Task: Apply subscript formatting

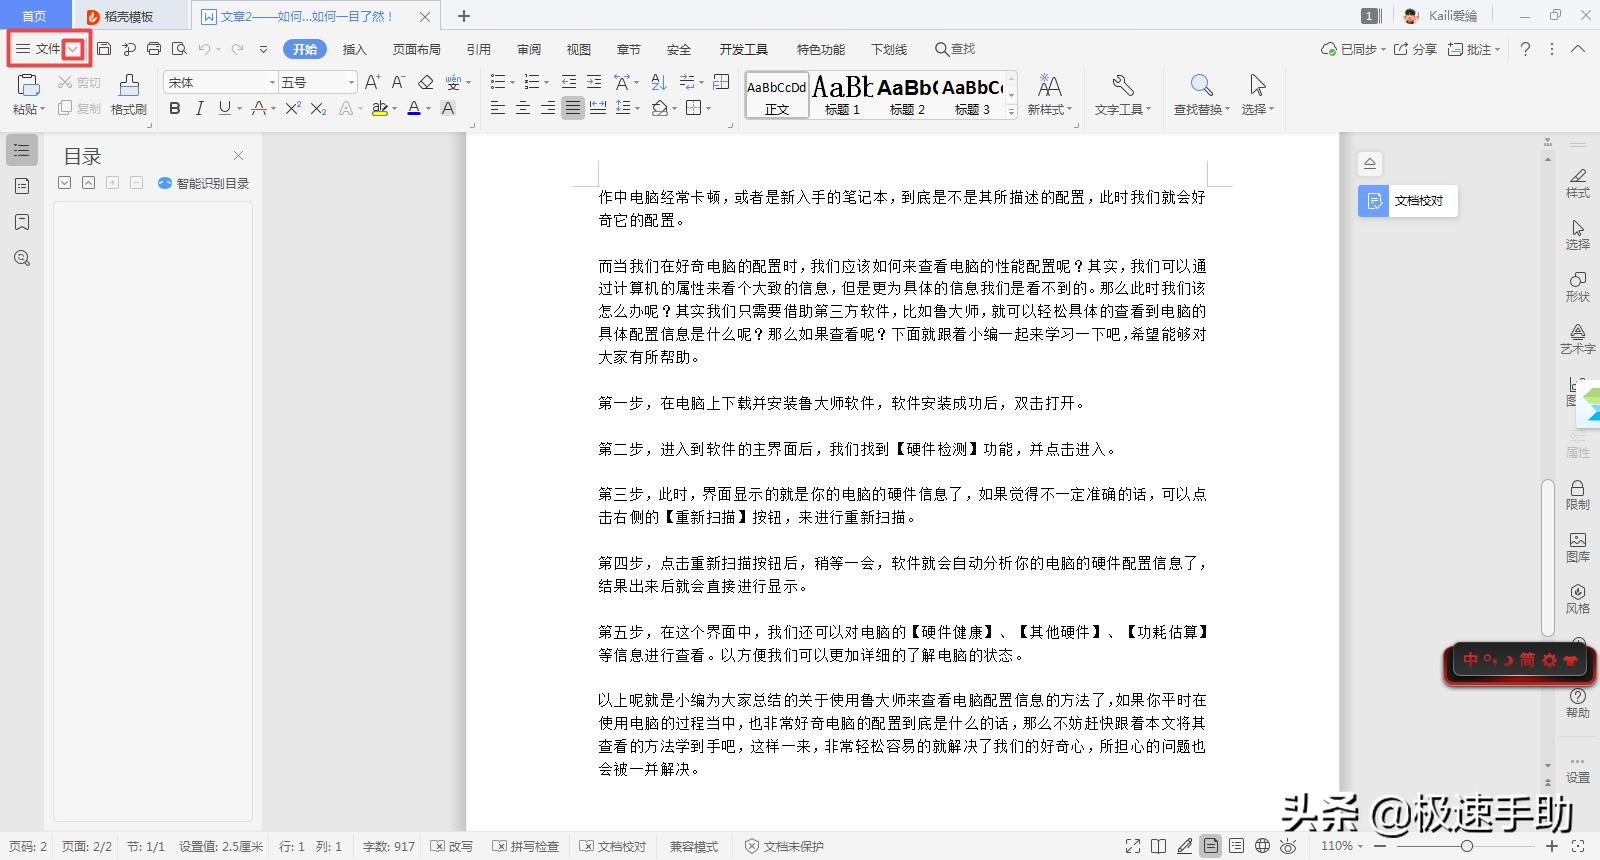Action: [318, 108]
